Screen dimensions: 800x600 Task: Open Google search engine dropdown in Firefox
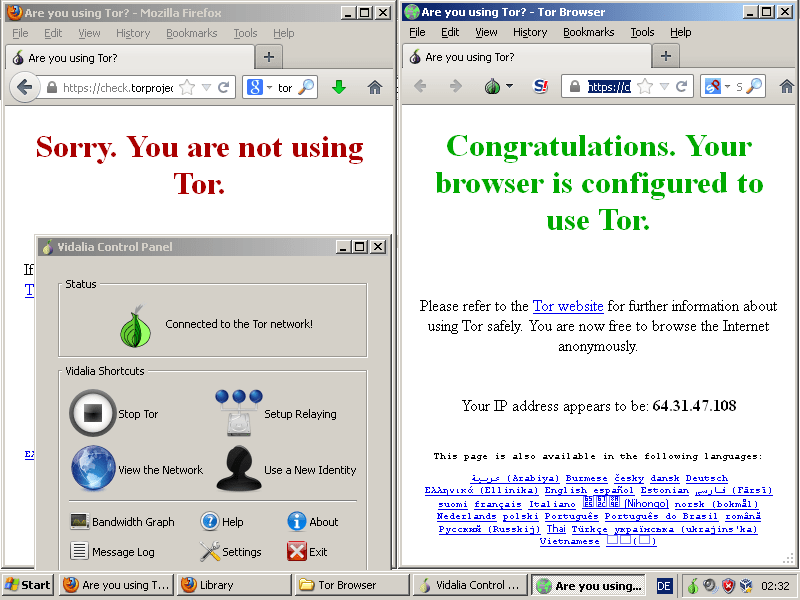coord(269,88)
